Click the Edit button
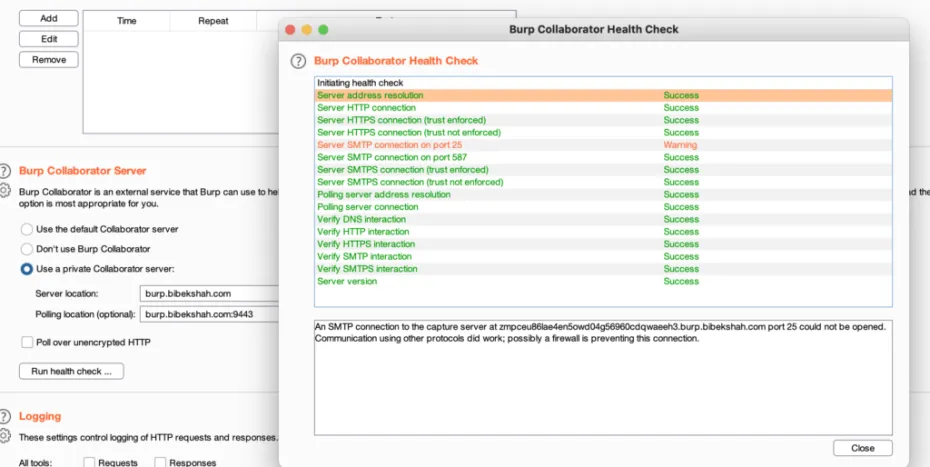The width and height of the screenshot is (930, 467). point(49,39)
